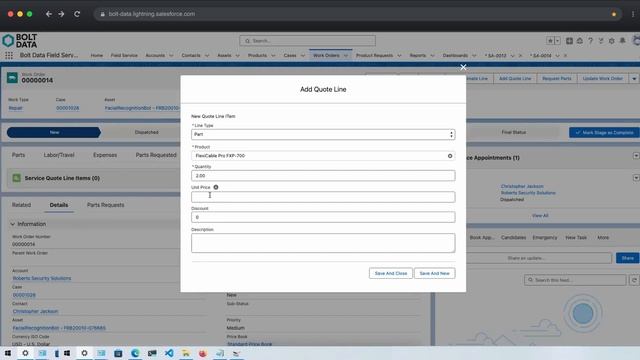Viewport: 640px width, 360px height.
Task: Select the Dispatched path stage
Action: click(x=147, y=132)
